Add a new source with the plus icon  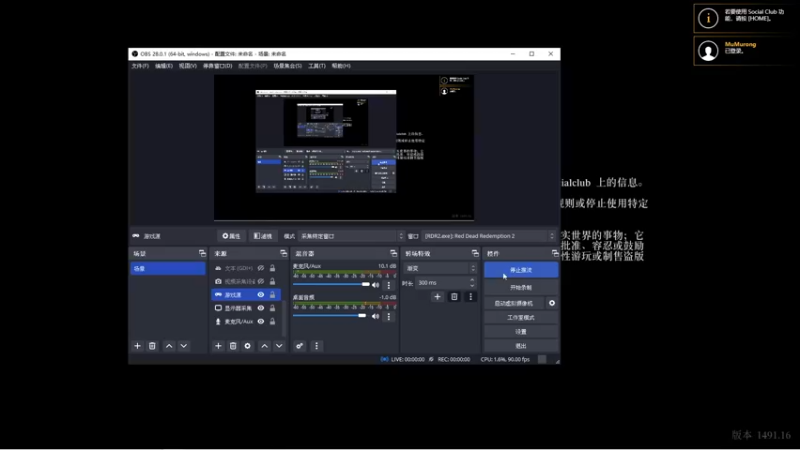point(218,346)
